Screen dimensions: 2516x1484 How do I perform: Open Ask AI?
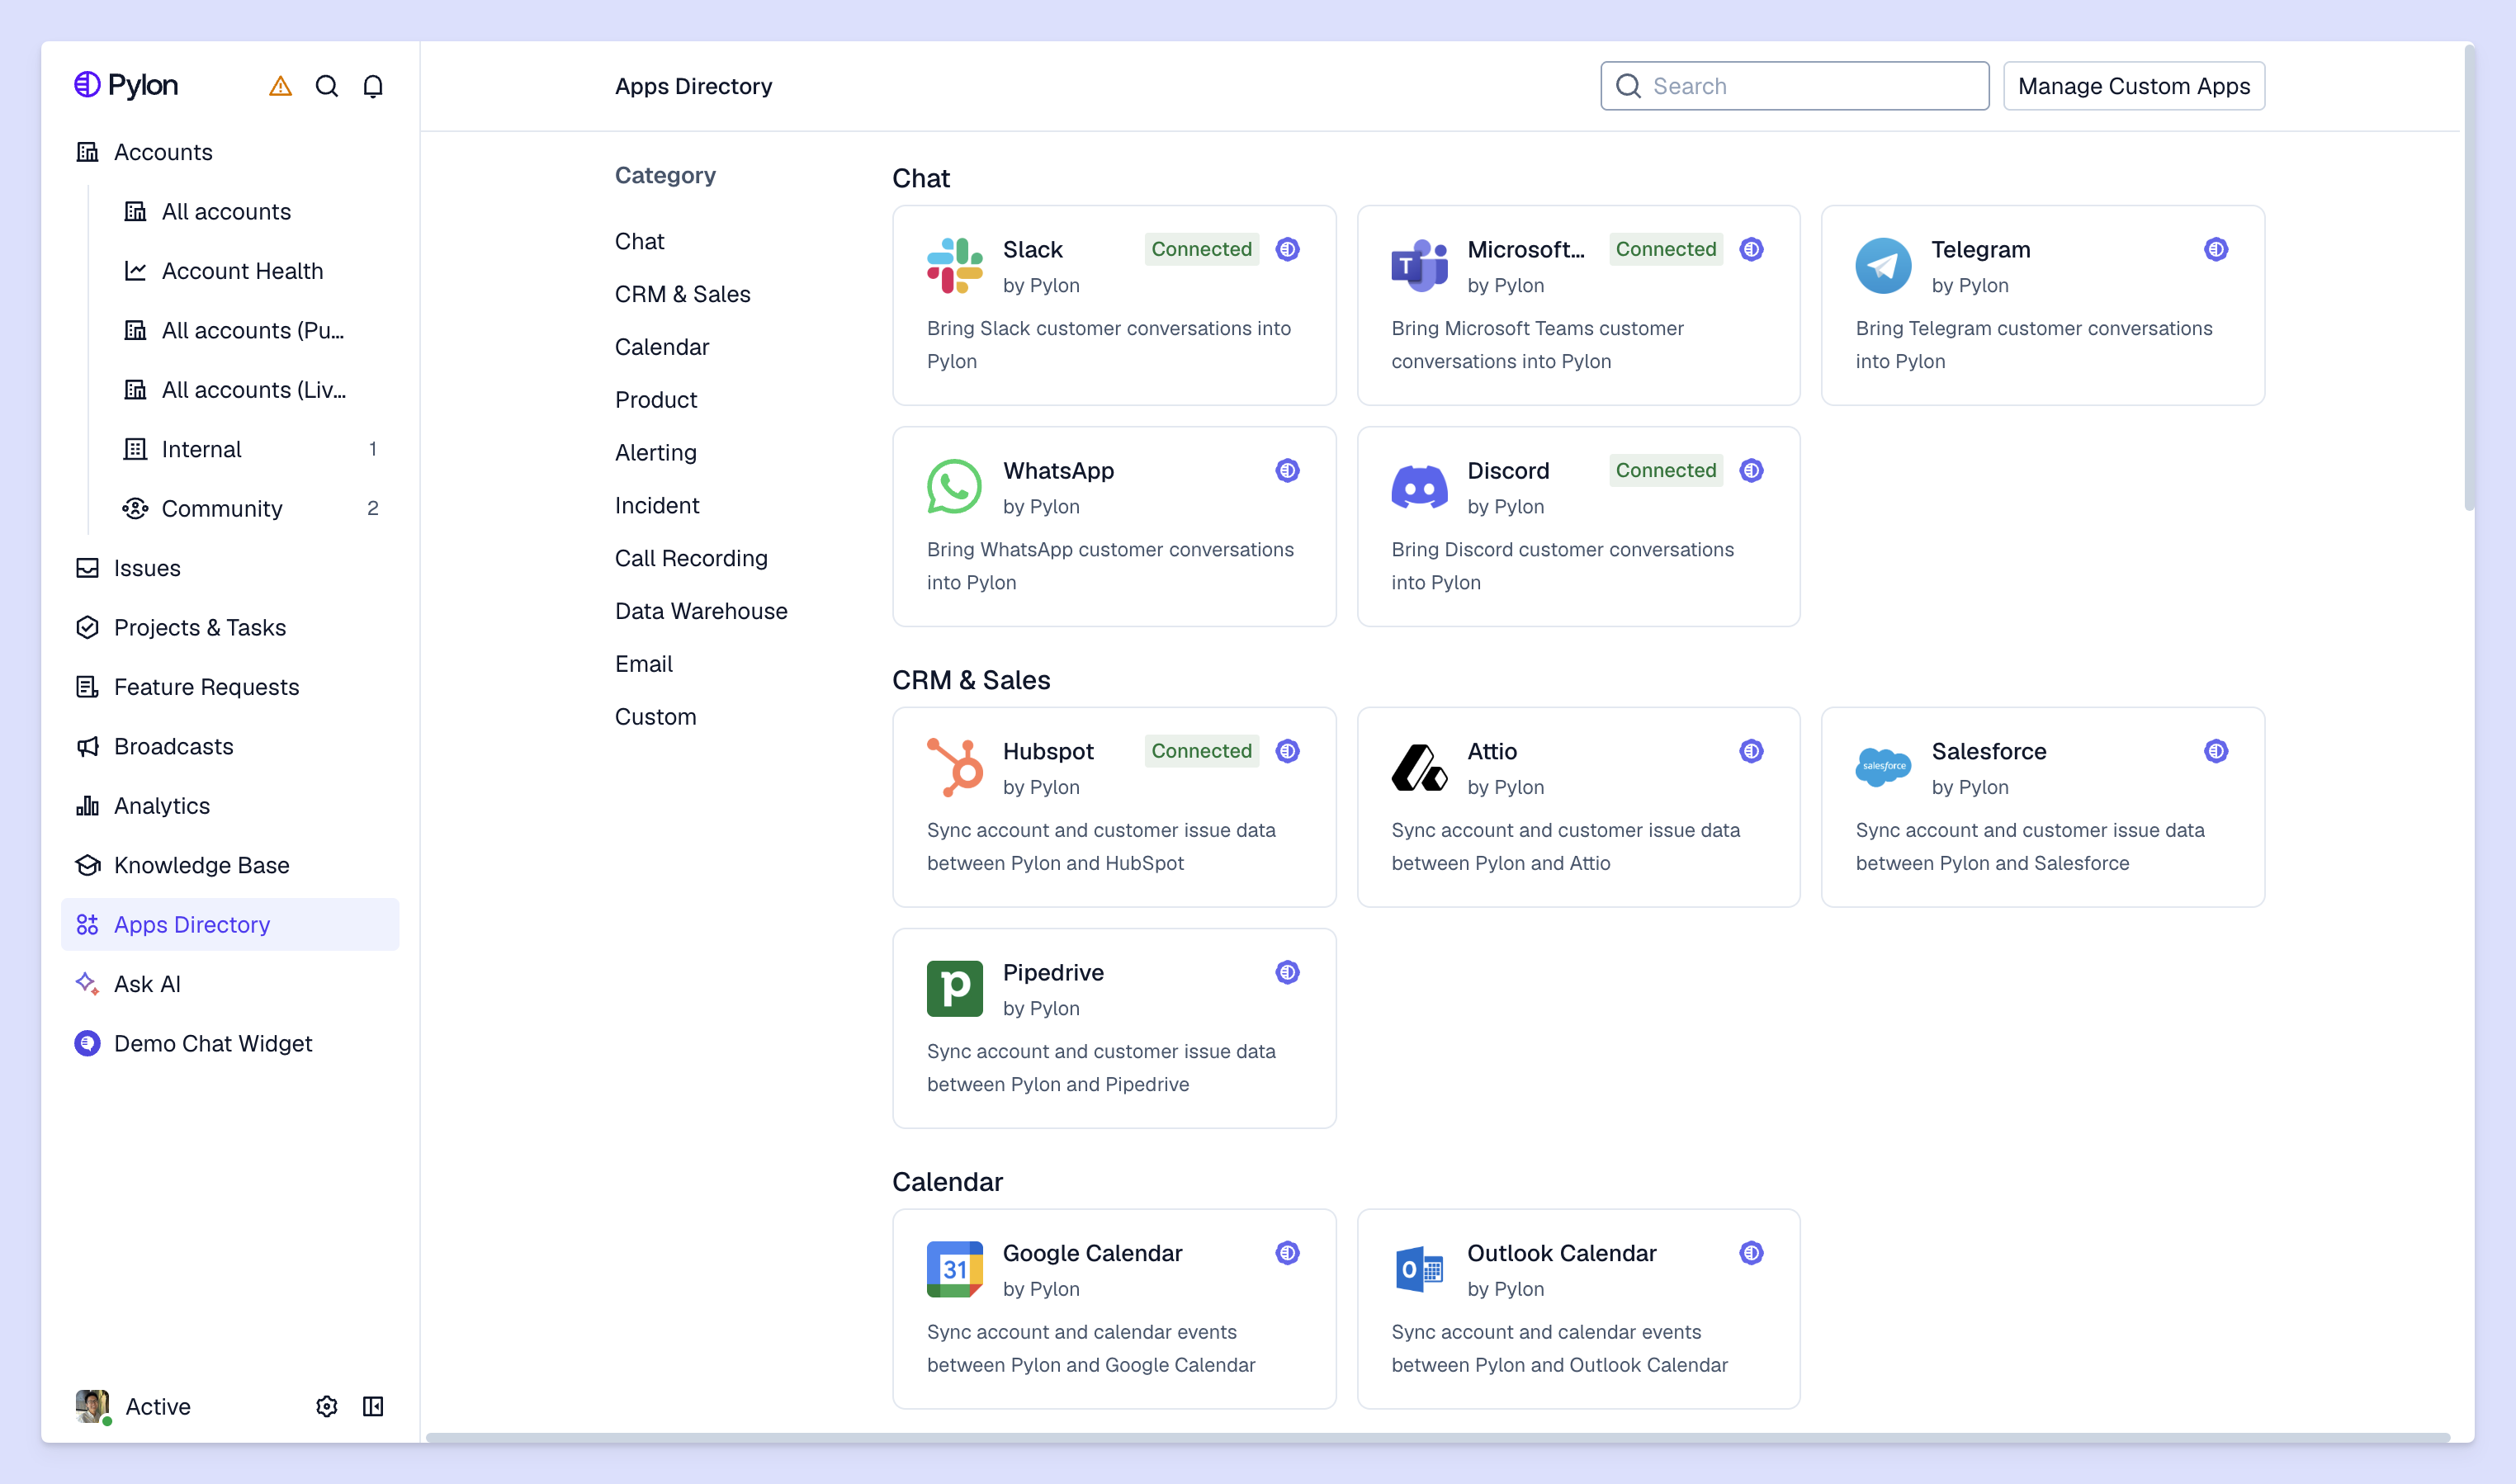pyautogui.click(x=230, y=984)
